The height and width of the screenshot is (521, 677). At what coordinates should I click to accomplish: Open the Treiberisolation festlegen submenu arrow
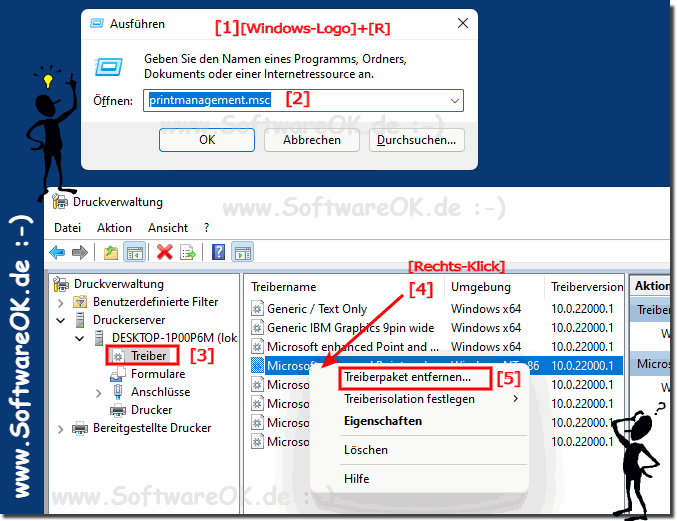coord(516,399)
